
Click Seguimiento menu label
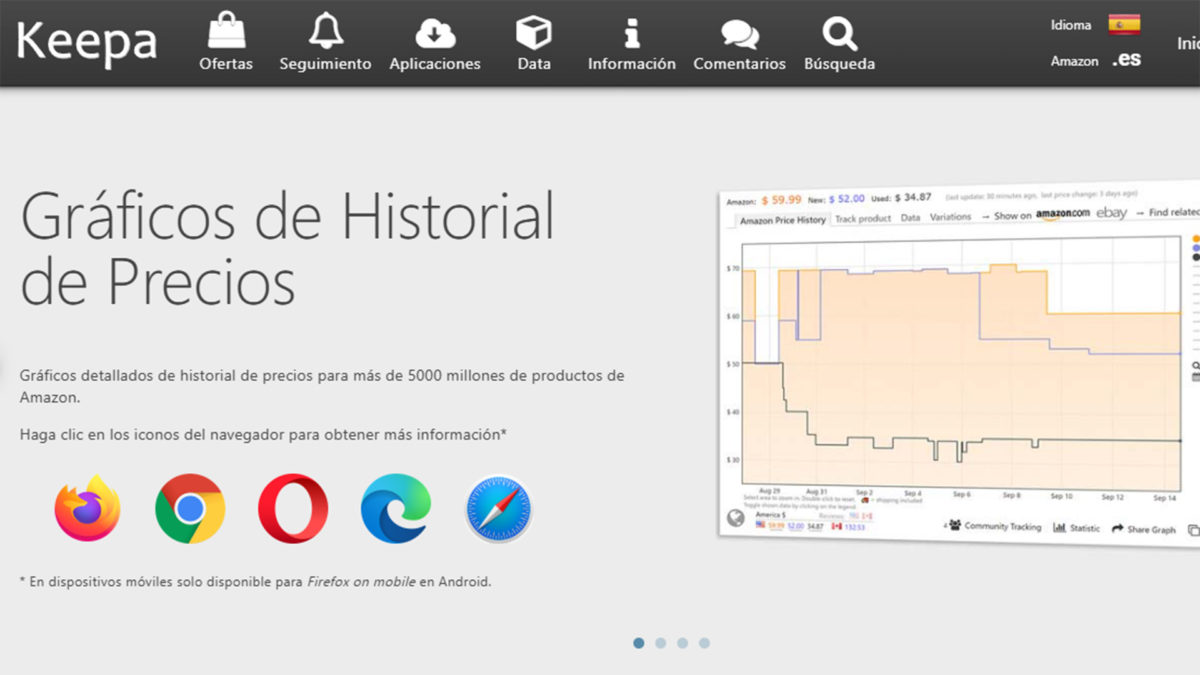[325, 64]
